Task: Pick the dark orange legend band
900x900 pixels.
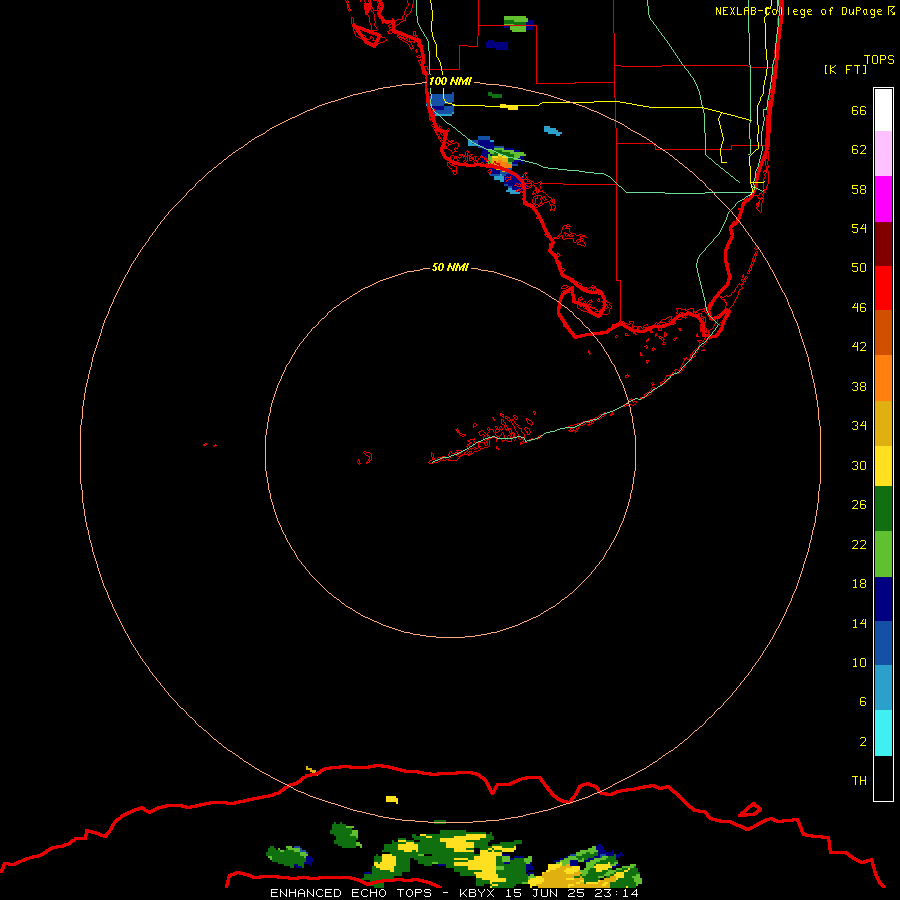Action: tap(883, 332)
